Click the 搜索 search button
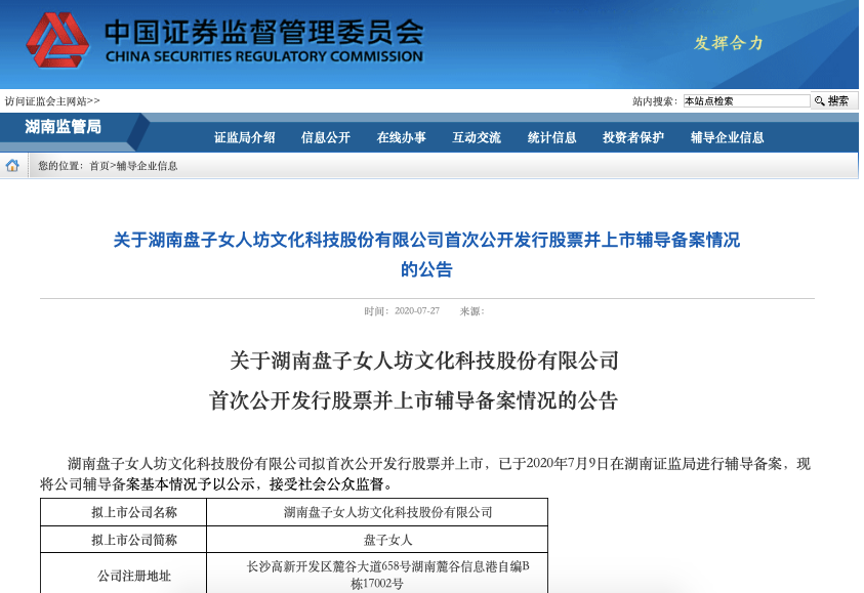Screen dimensions: 864x593 [834, 101]
